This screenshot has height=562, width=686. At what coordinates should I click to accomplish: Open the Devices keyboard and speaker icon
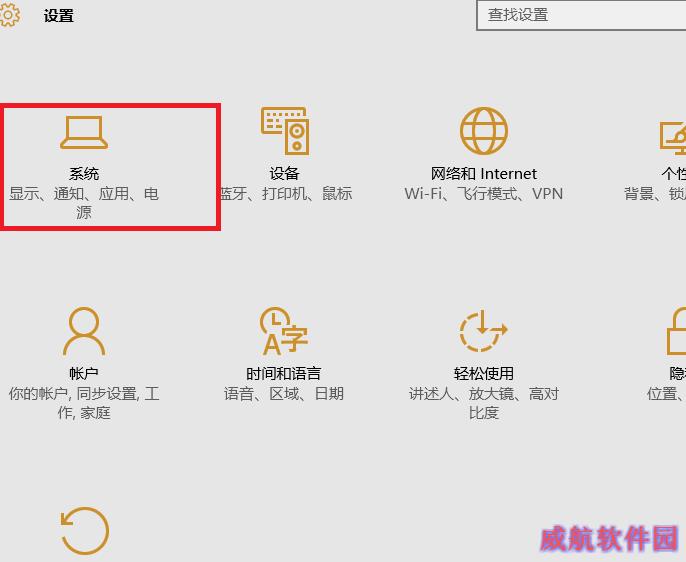285,131
